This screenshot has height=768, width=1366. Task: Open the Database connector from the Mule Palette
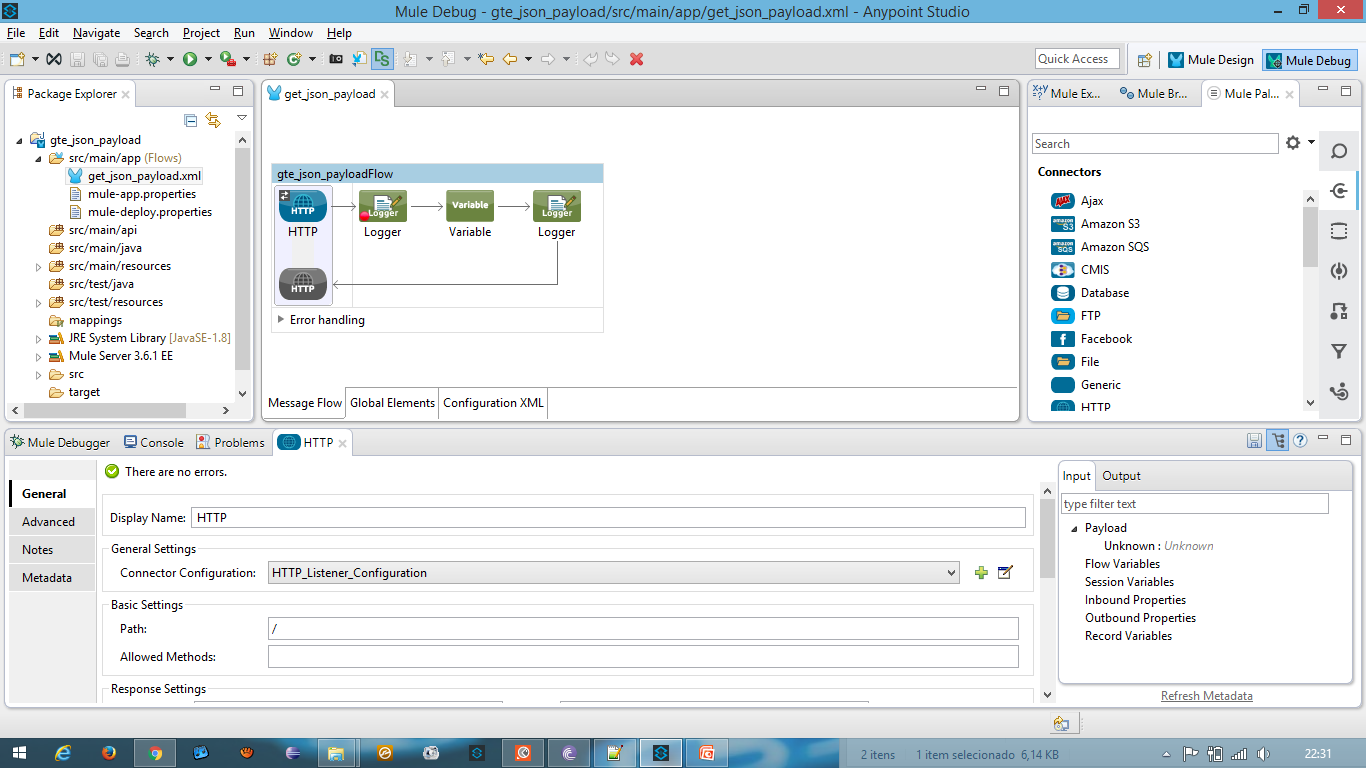[1106, 292]
